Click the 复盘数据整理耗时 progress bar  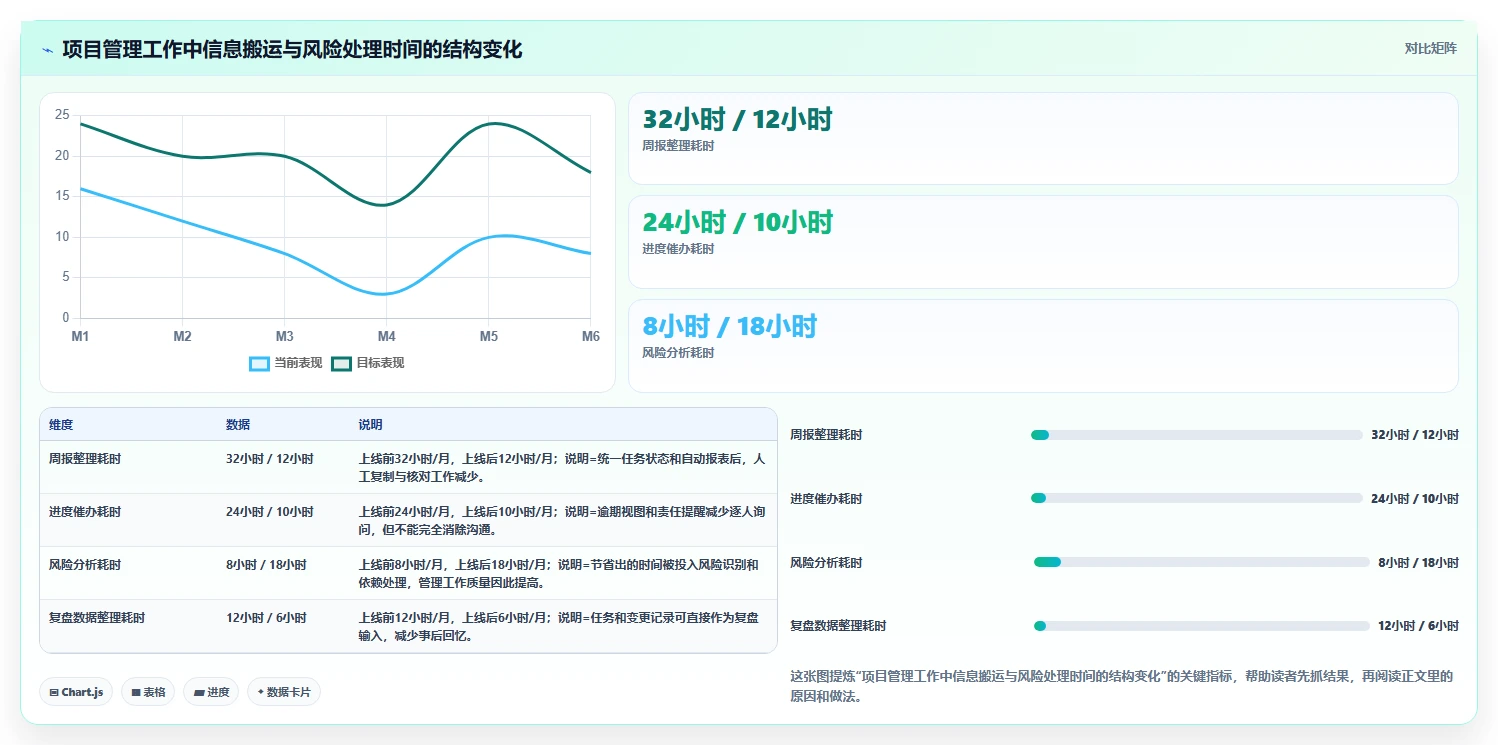1201,626
